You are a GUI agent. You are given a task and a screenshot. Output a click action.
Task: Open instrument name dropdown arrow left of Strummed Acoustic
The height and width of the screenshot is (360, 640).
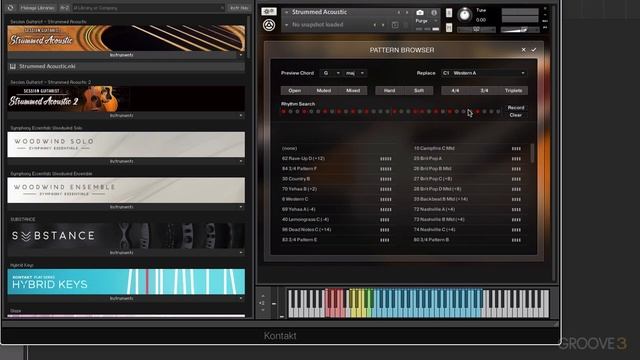tap(287, 12)
